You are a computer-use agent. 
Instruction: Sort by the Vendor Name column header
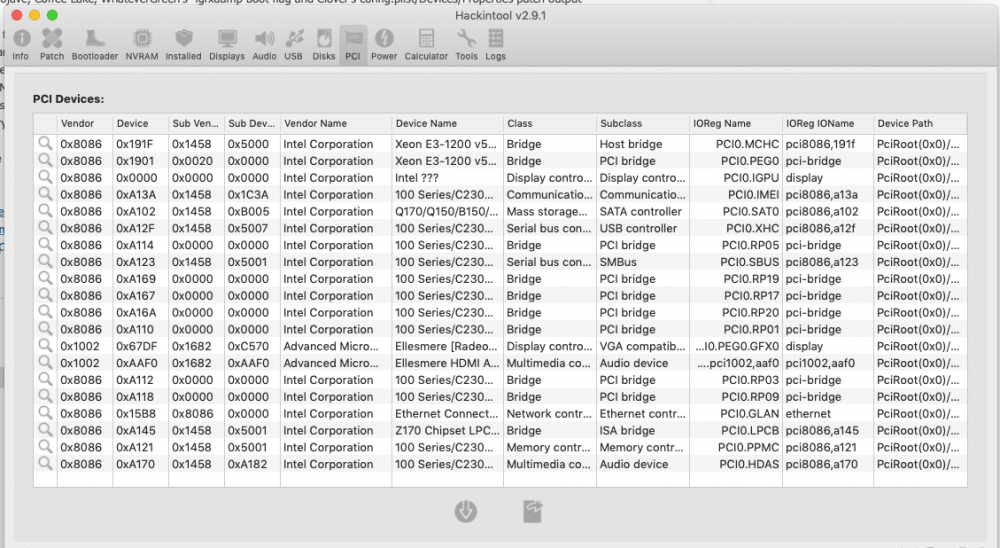tap(336, 123)
